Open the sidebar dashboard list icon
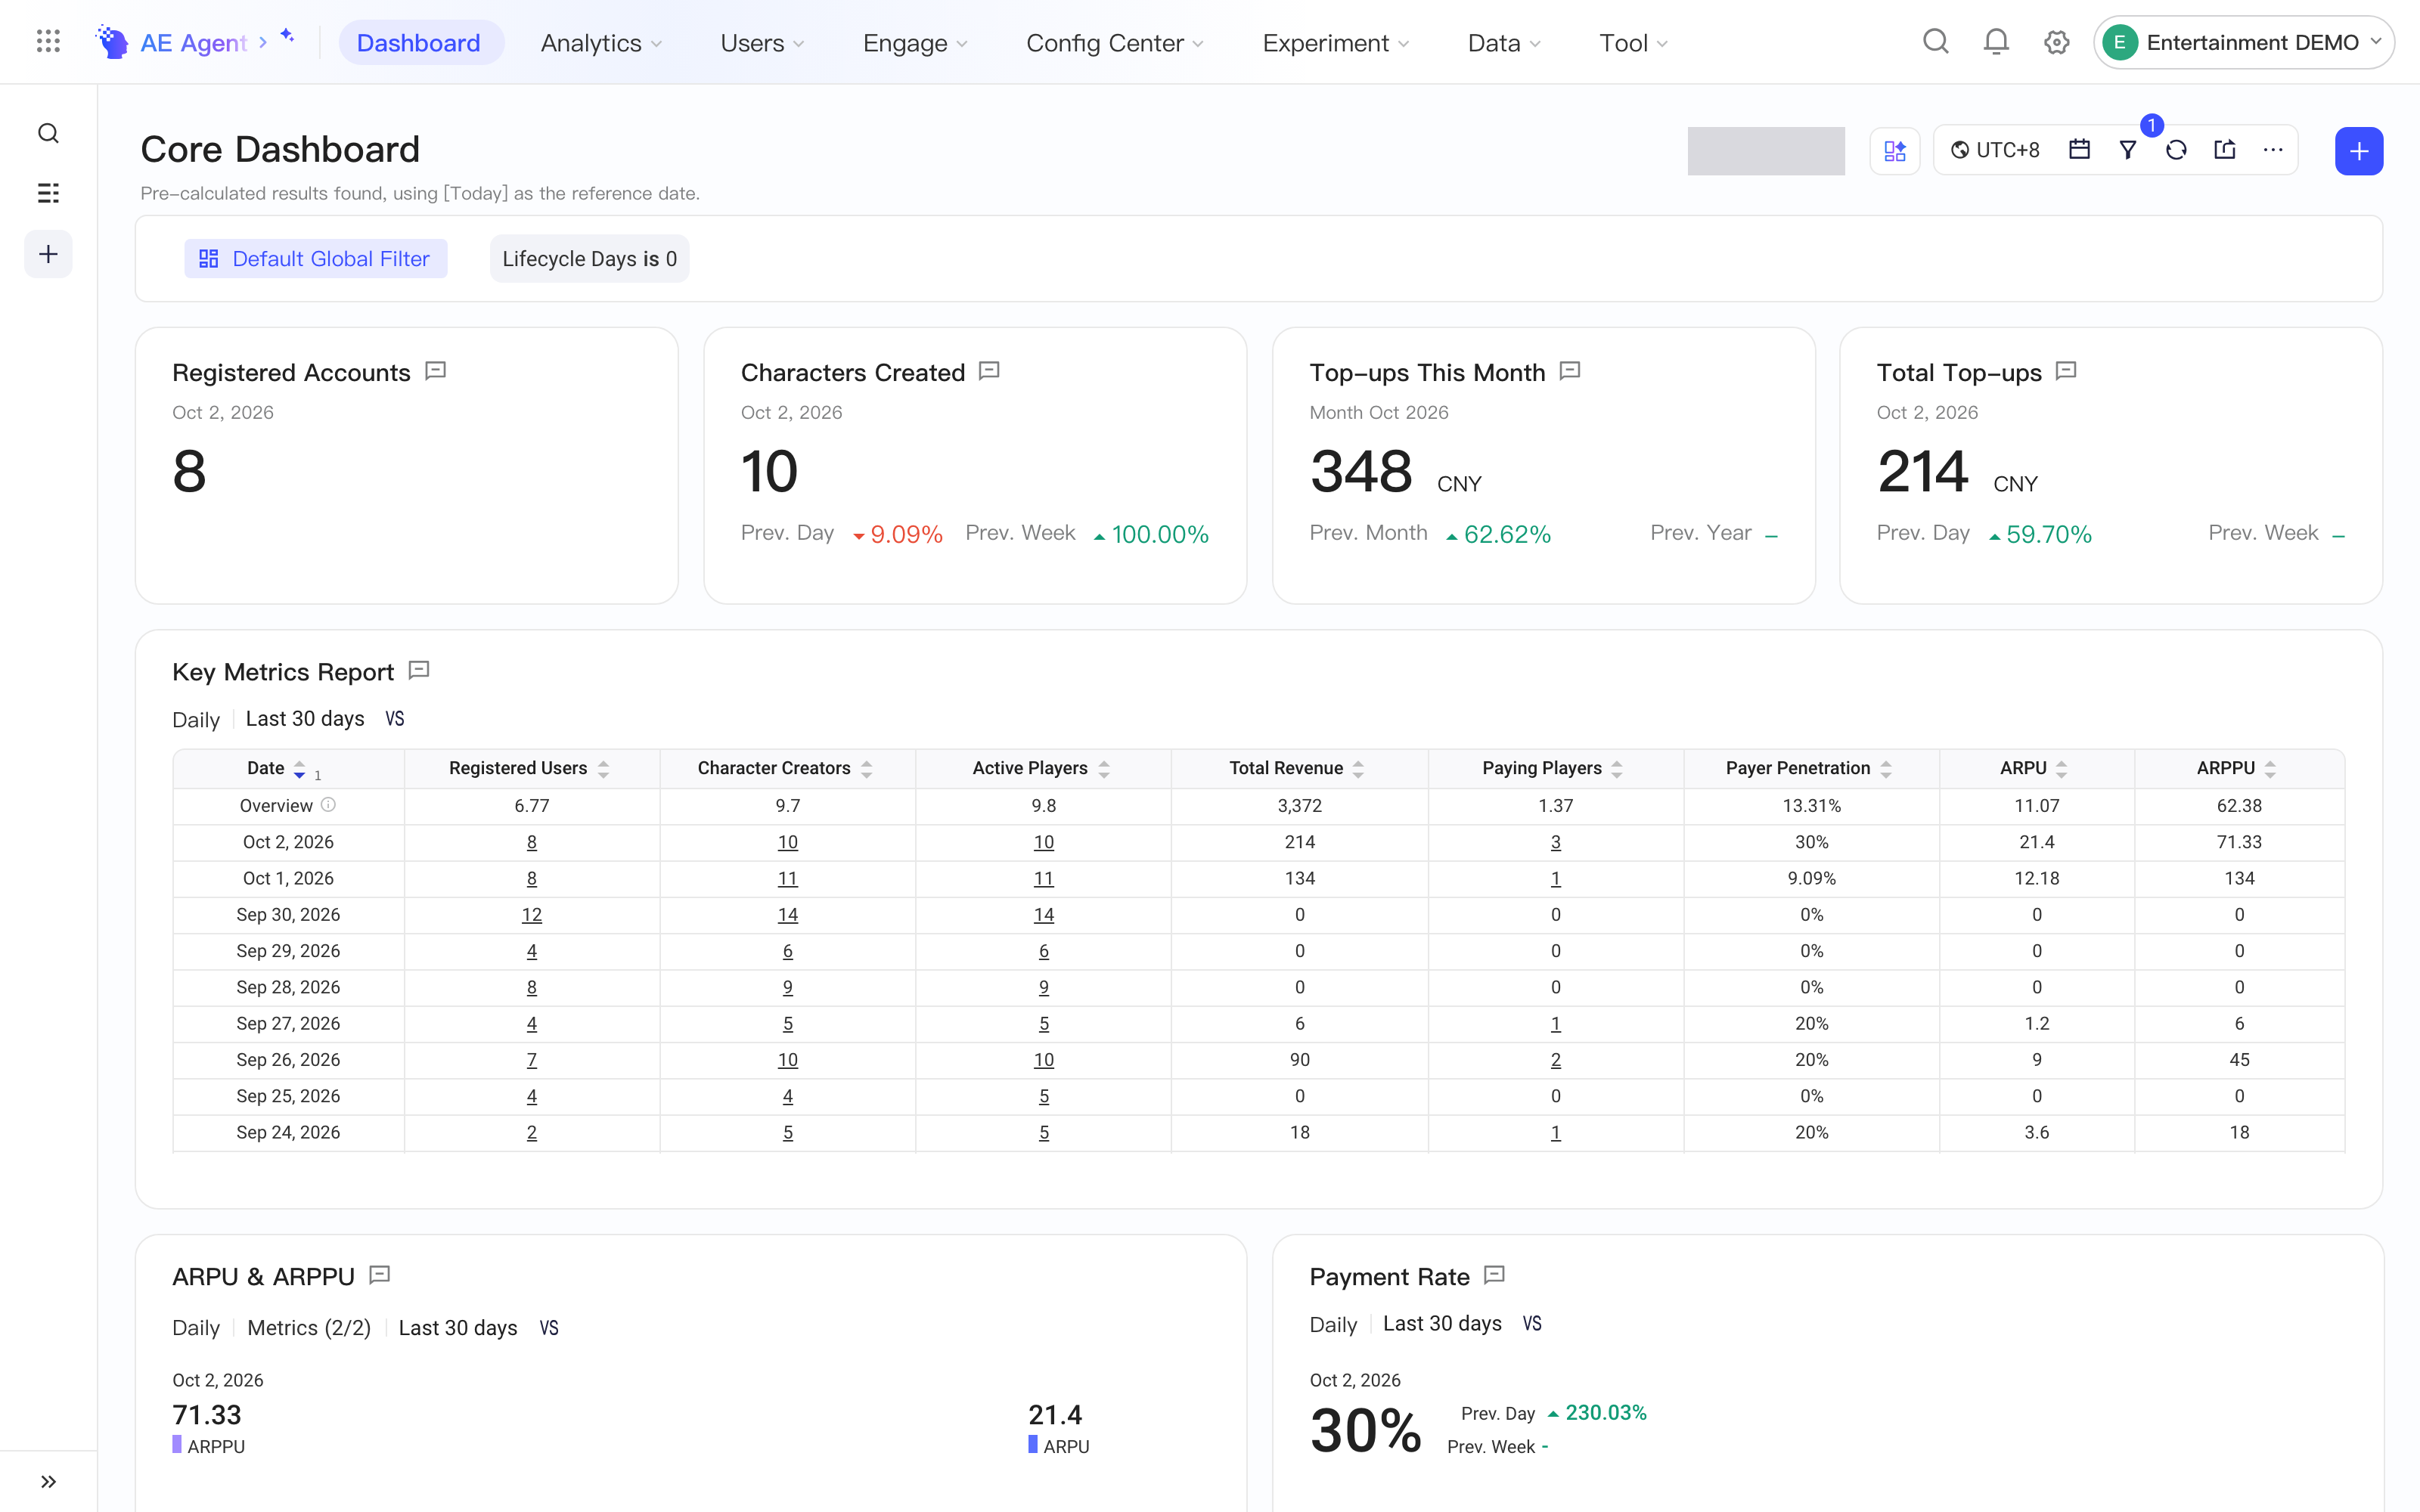The image size is (2420, 1512). tap(48, 193)
